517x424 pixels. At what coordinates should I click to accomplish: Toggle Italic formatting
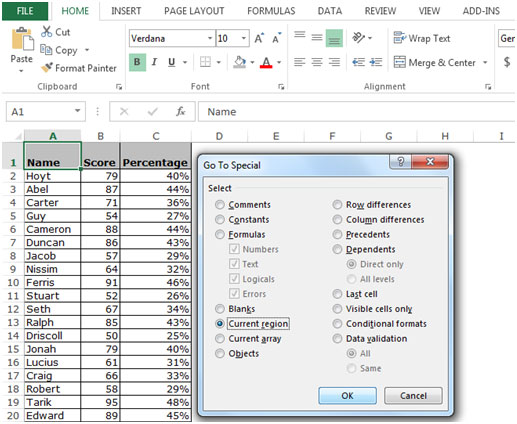pyautogui.click(x=154, y=62)
